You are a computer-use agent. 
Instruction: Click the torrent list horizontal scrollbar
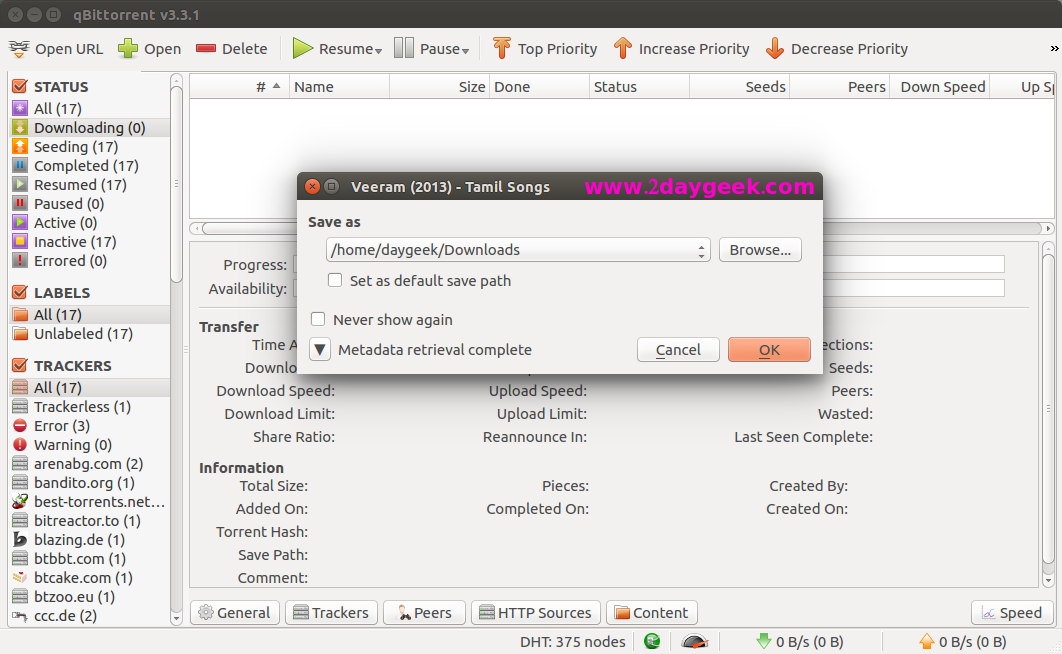[622, 228]
